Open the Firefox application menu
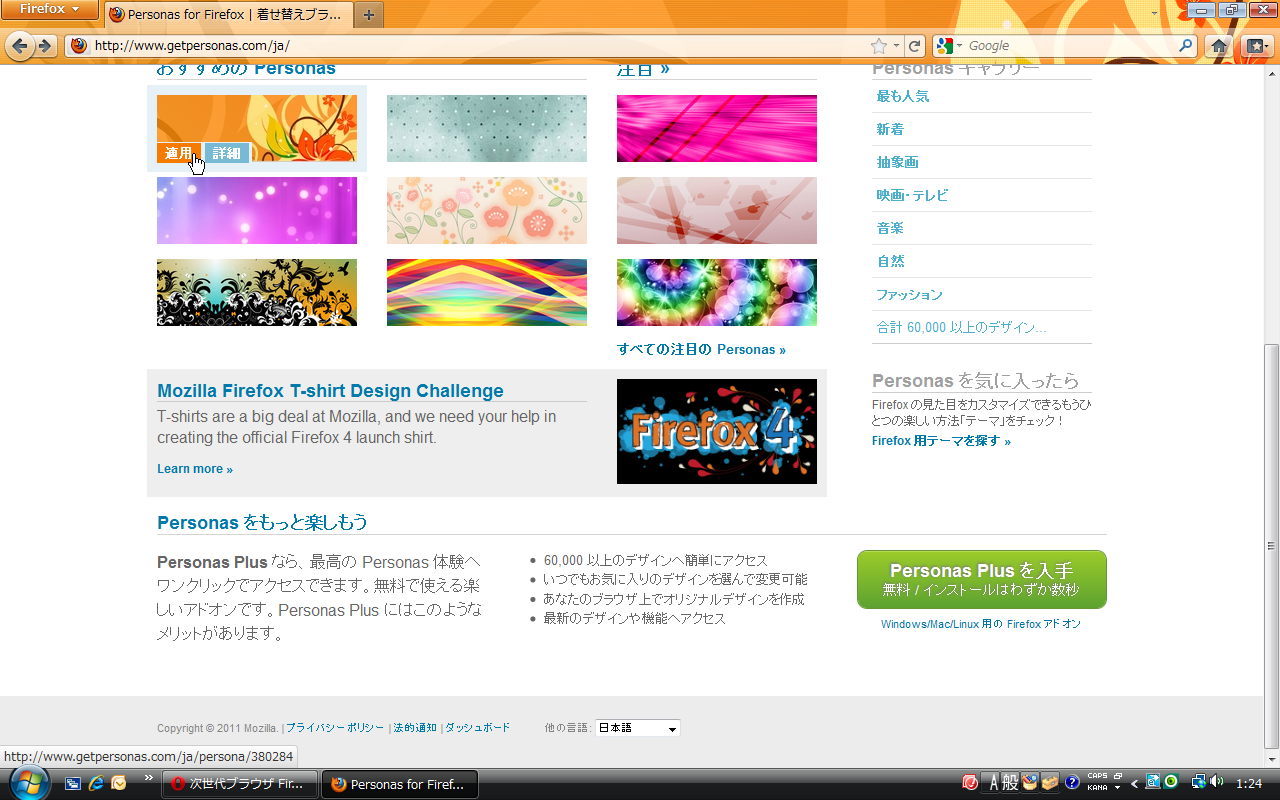This screenshot has height=800, width=1280. (x=49, y=9)
